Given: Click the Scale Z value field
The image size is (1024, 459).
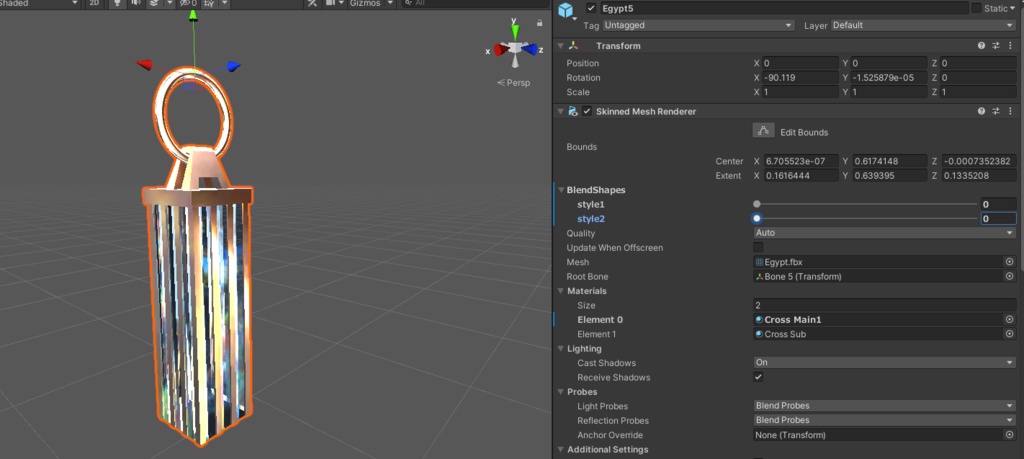Looking at the screenshot, I should pyautogui.click(x=979, y=92).
